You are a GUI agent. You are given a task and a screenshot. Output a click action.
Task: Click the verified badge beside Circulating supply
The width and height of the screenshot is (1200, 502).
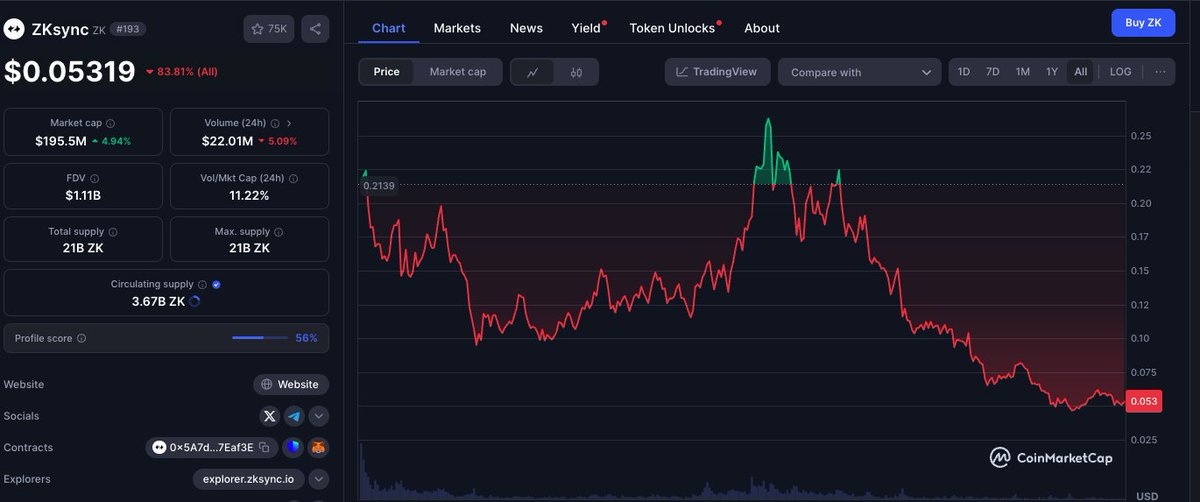[x=217, y=285]
